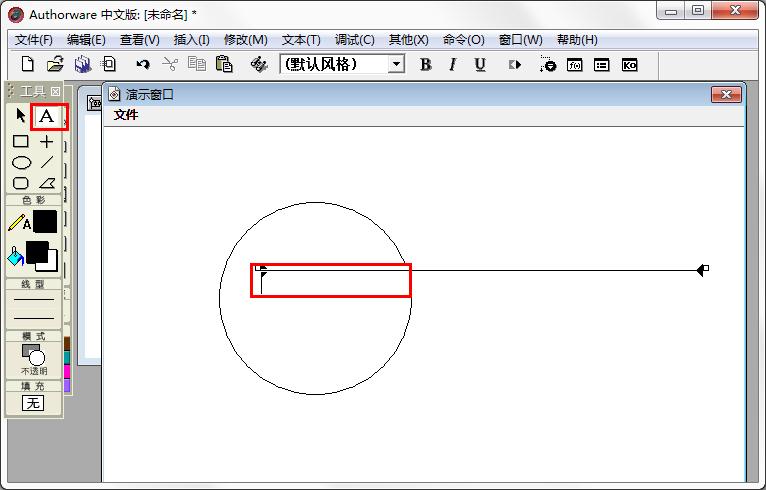Screen dimensions: 766x490
Task: Select the Polygon tool
Action: [47, 183]
